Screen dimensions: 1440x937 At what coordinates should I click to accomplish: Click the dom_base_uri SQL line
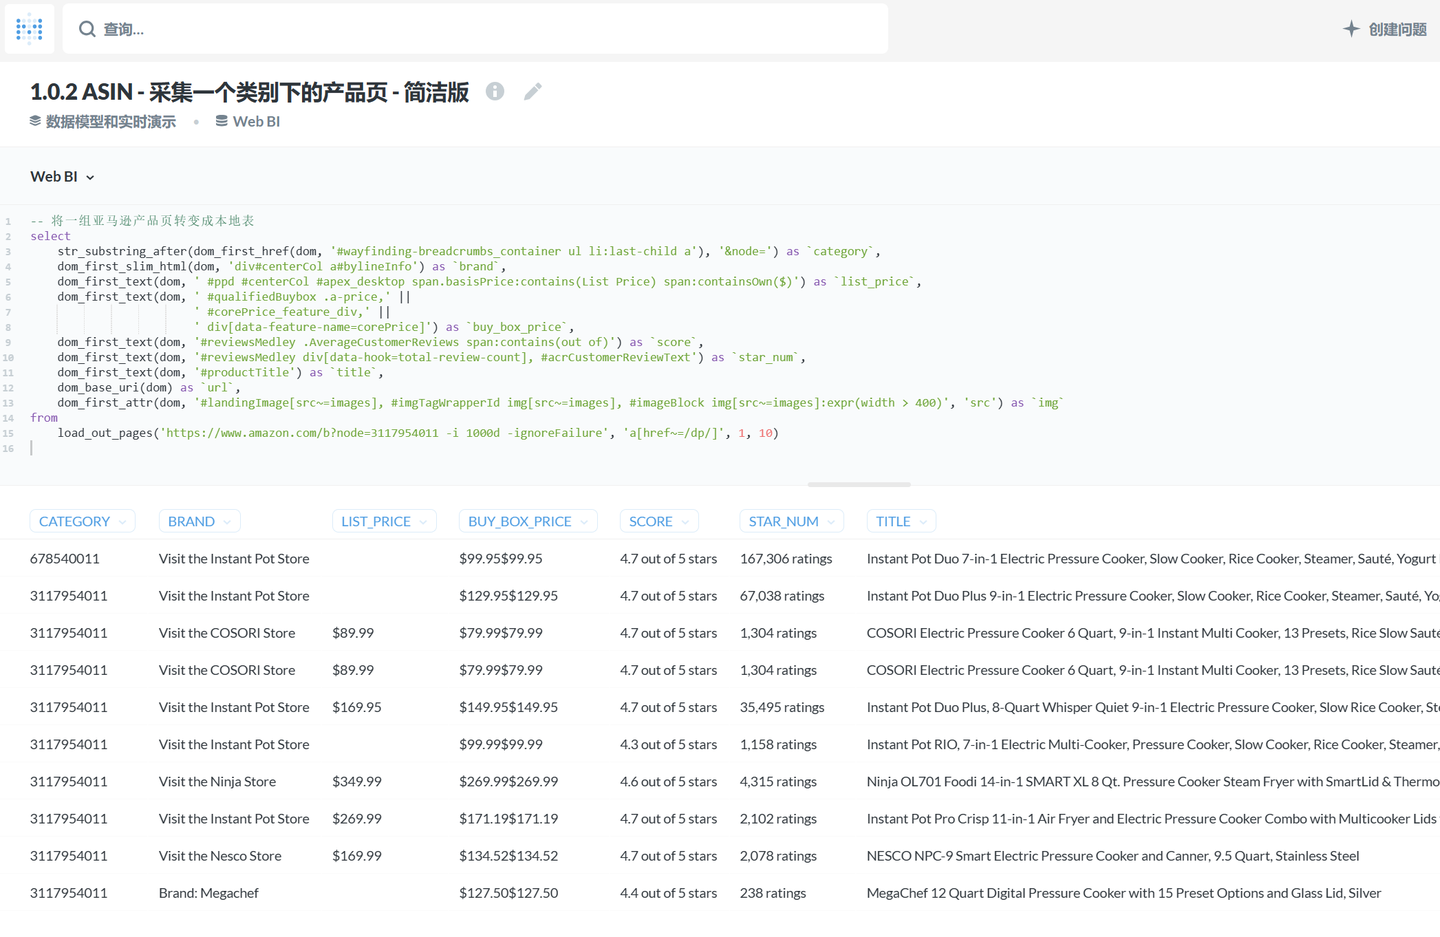[x=149, y=387]
